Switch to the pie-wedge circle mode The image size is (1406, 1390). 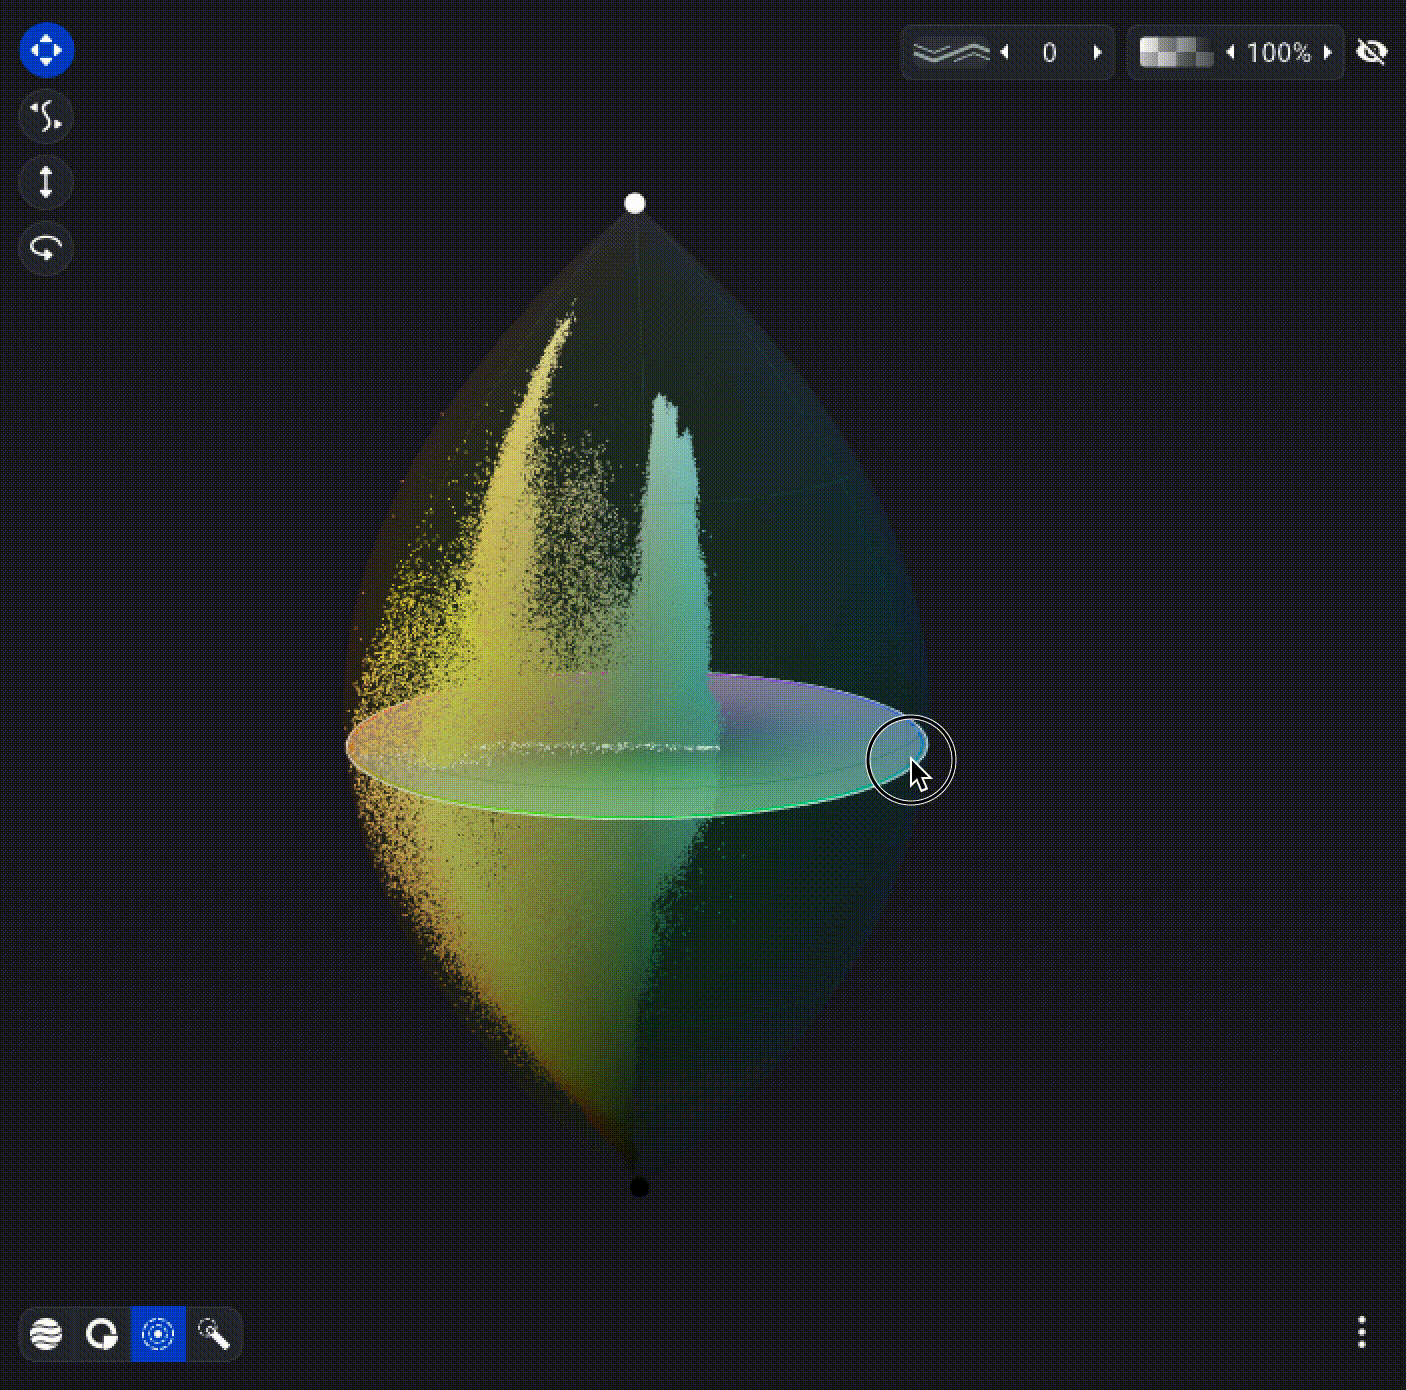click(x=102, y=1333)
